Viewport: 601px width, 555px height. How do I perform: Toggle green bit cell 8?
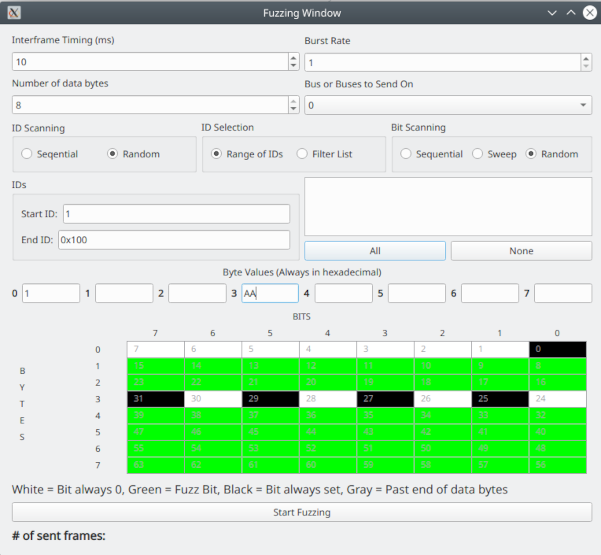(x=558, y=366)
